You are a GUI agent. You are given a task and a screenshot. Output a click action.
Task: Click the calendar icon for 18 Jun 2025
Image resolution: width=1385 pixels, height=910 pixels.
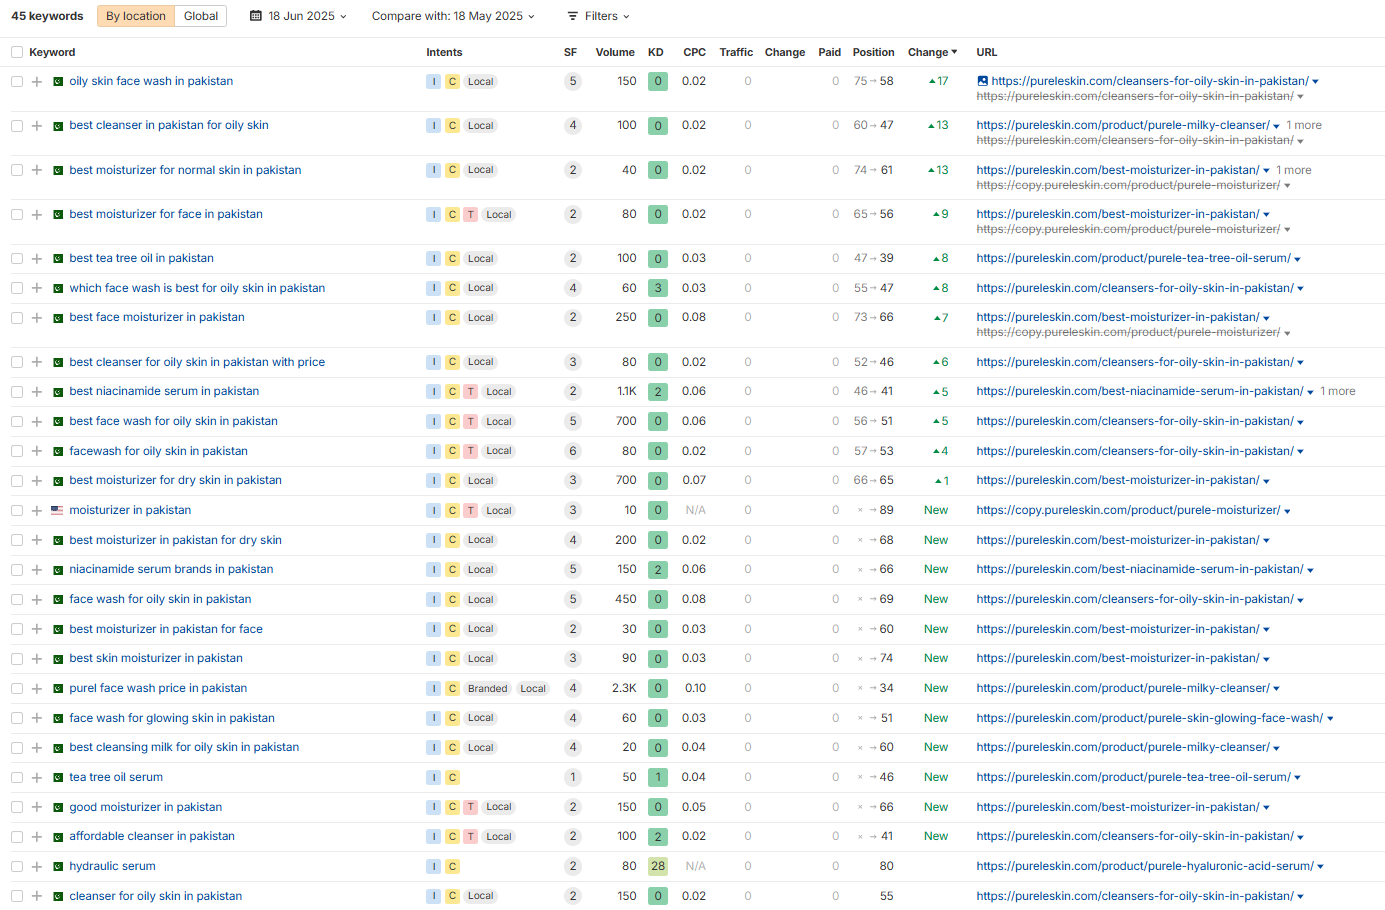[256, 16]
